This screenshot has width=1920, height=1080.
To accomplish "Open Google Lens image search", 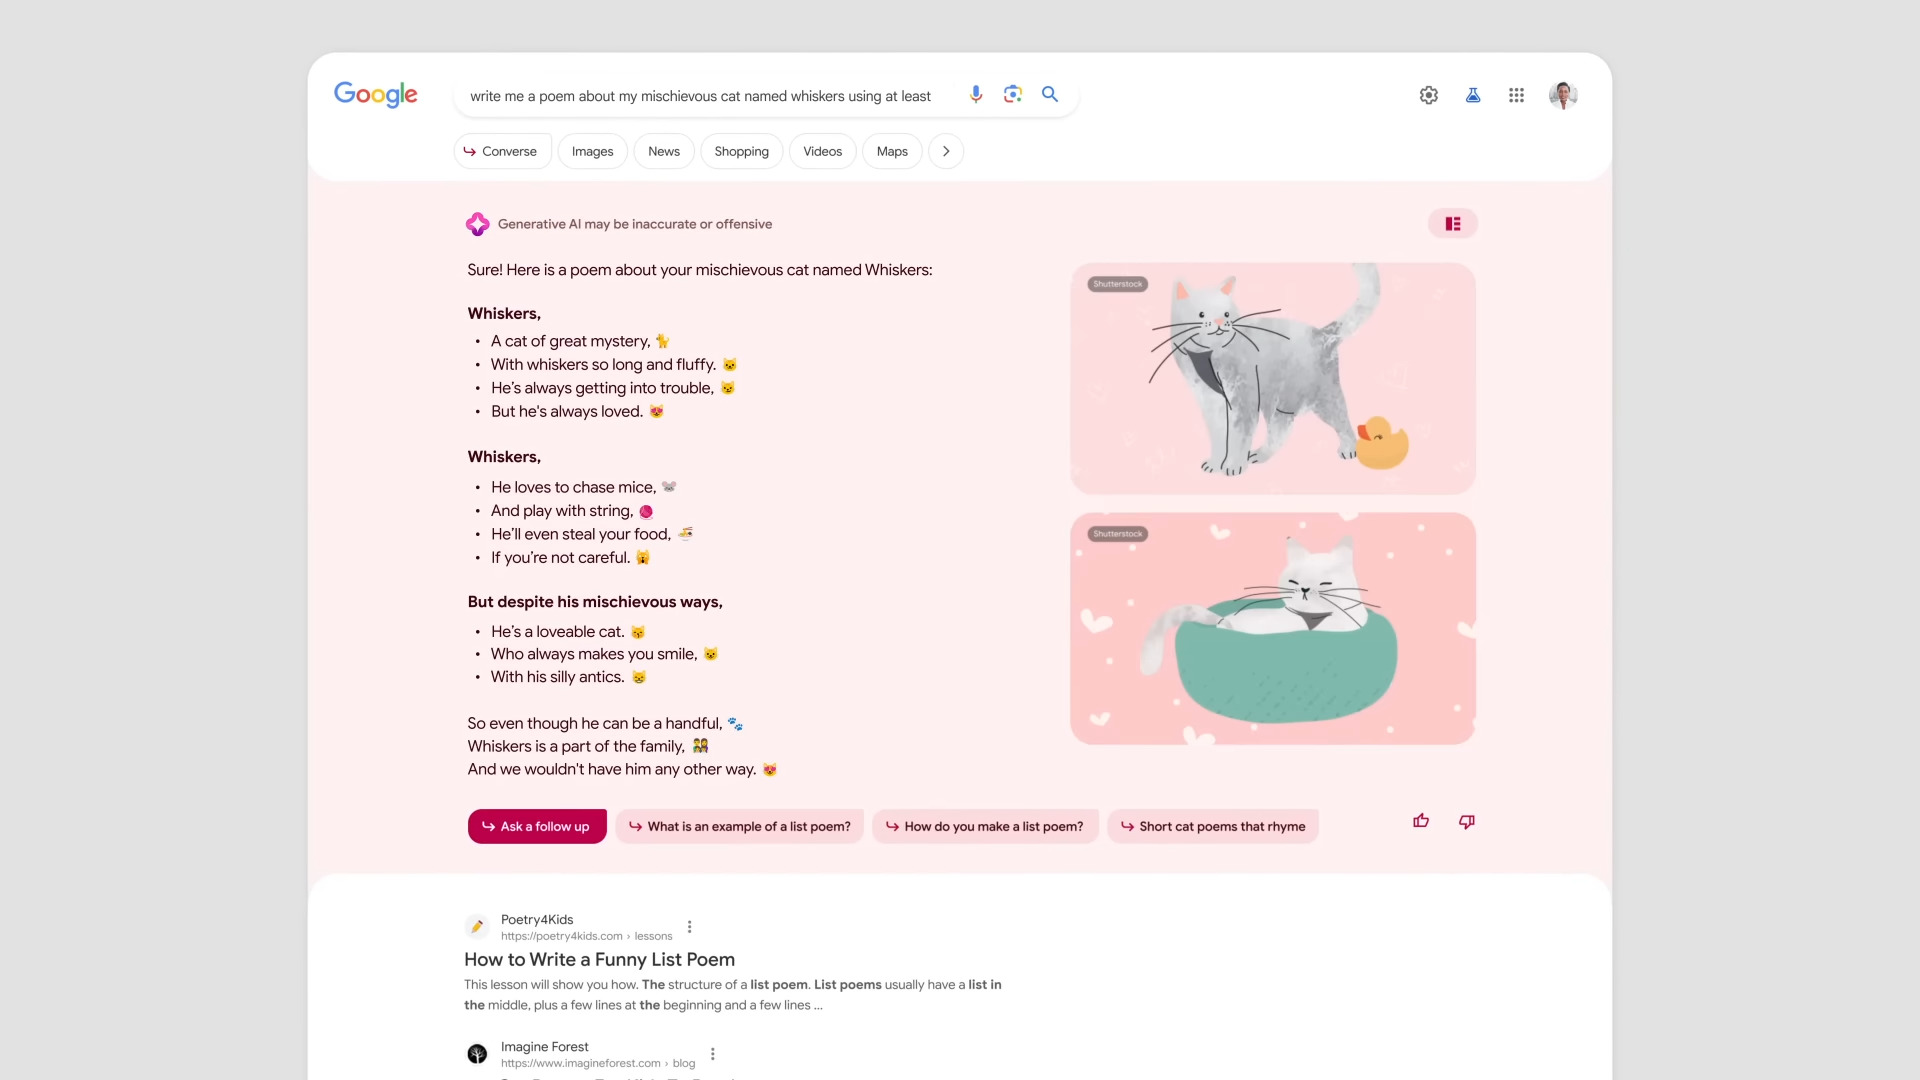I will click(1013, 95).
